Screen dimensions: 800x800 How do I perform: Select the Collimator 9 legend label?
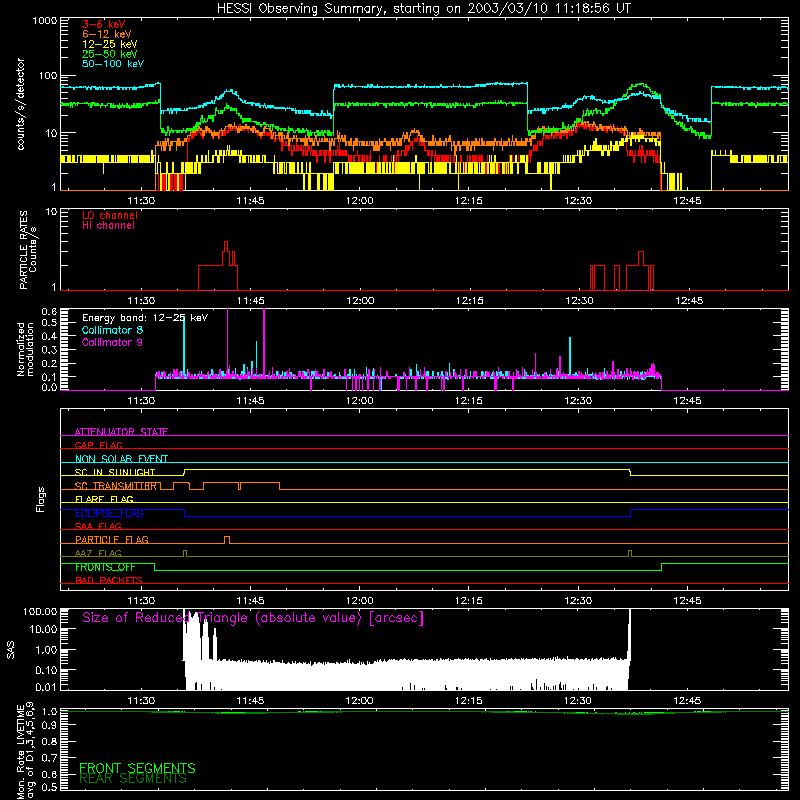tap(112, 342)
